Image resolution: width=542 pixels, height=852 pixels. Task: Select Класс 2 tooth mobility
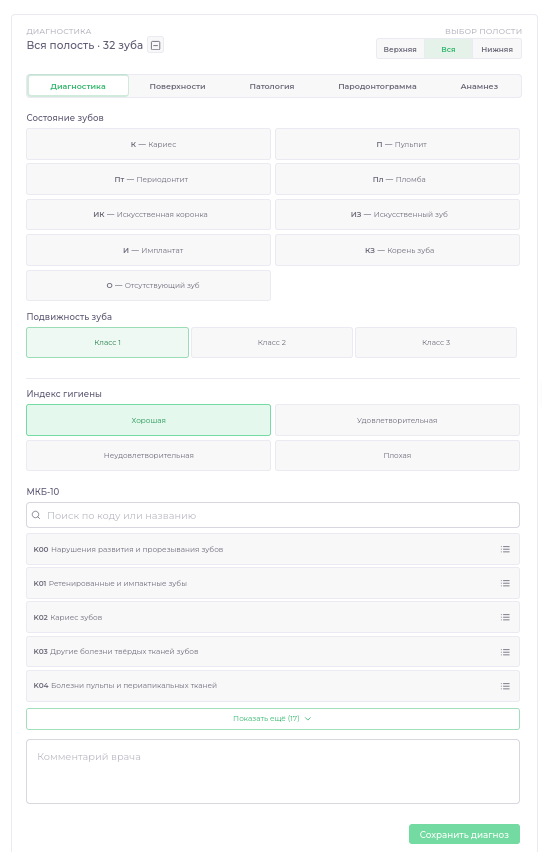(x=272, y=342)
